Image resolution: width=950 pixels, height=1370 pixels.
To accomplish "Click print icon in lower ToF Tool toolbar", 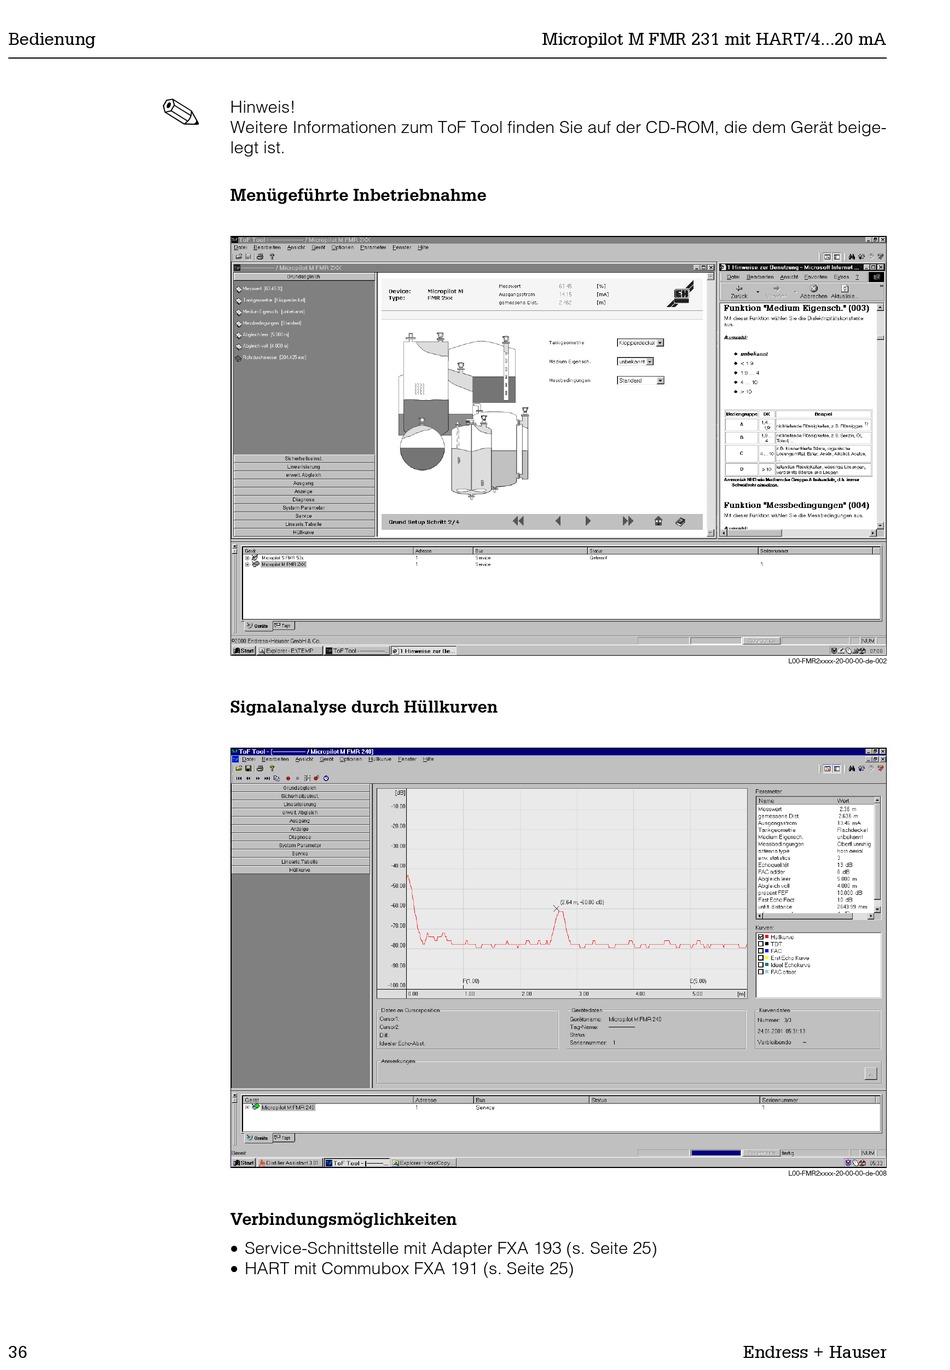I will pos(259,768).
